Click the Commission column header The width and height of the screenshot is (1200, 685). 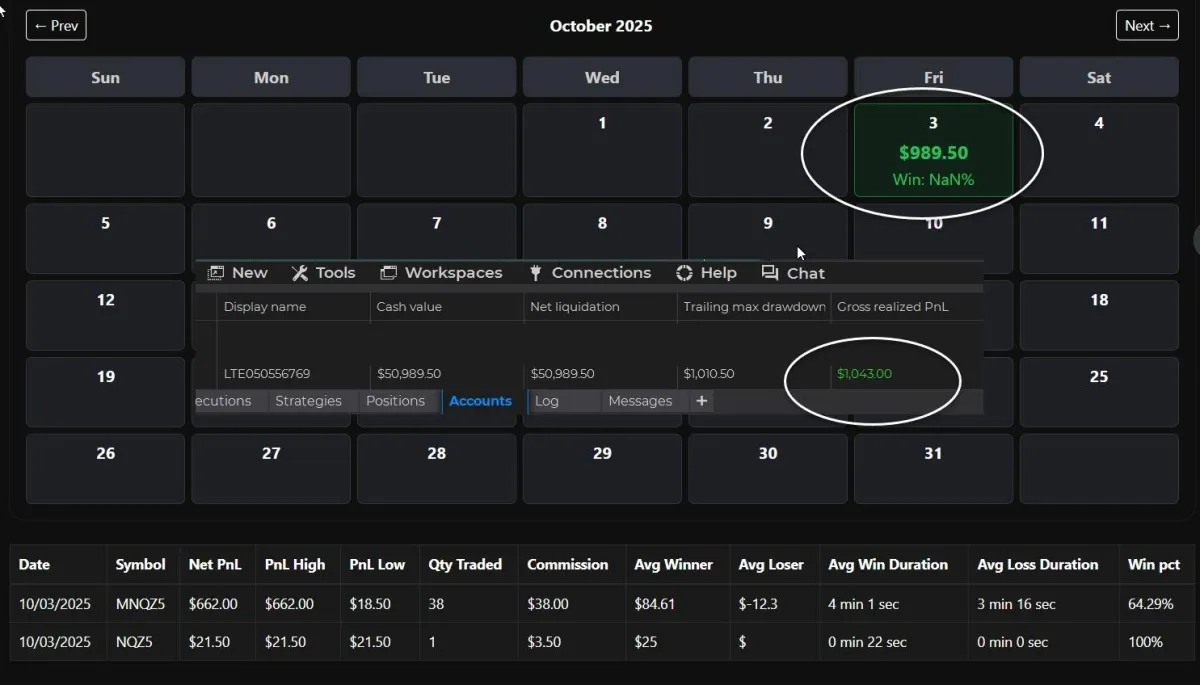pos(568,565)
